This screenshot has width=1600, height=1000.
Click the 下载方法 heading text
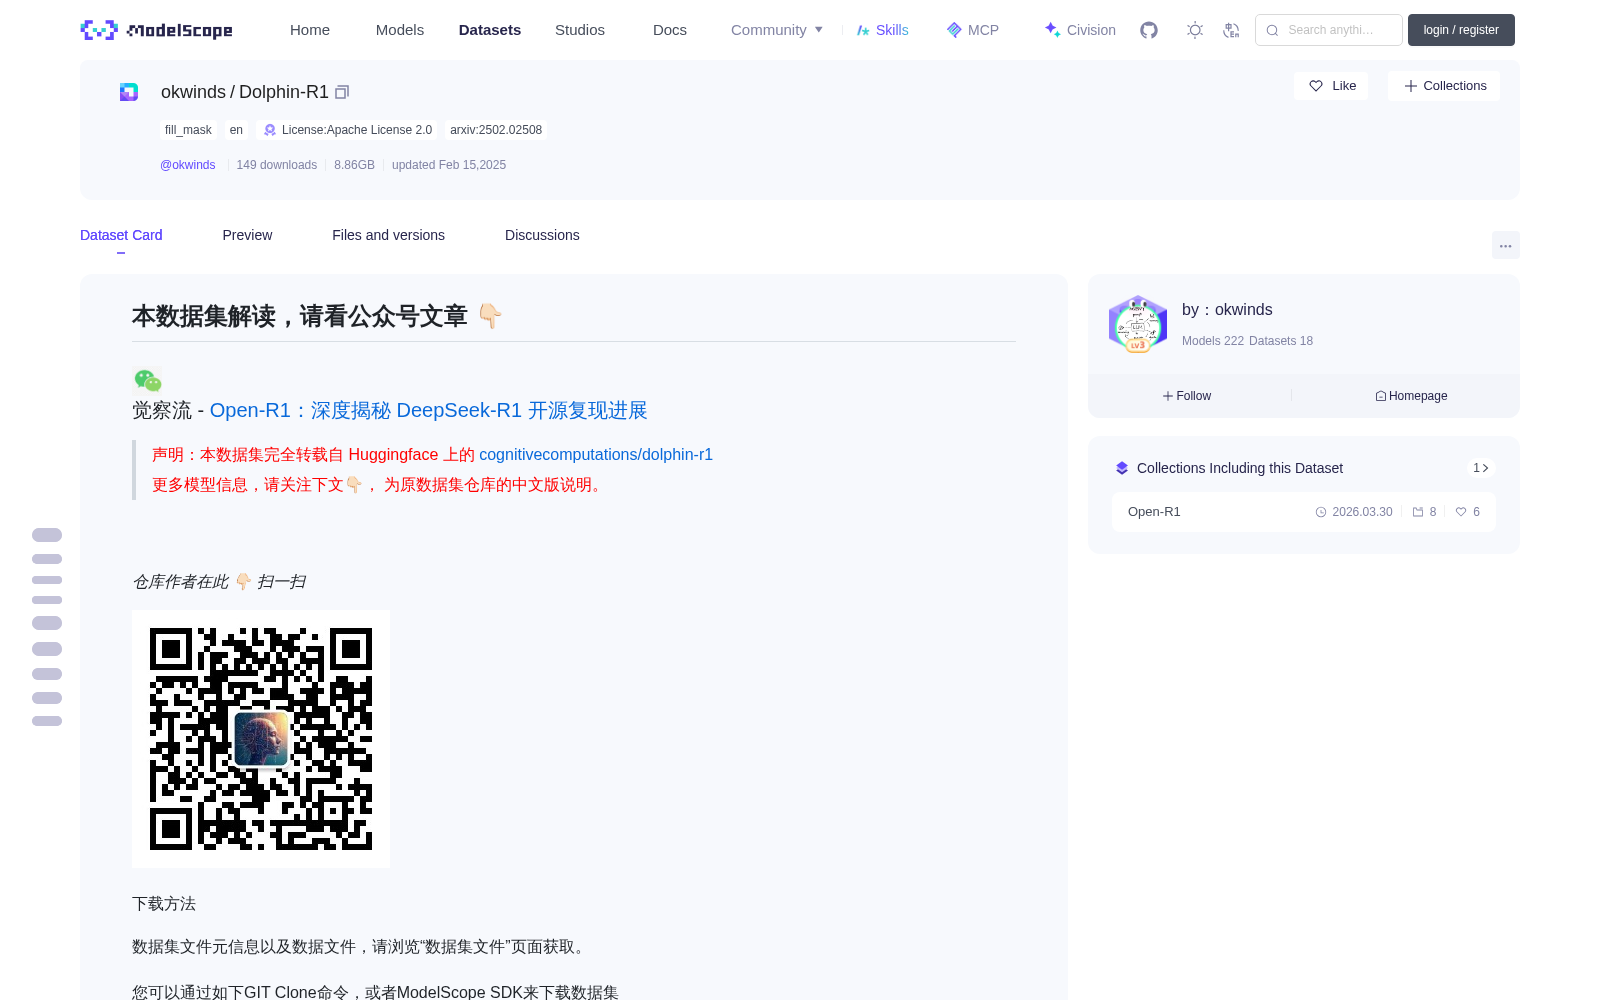[164, 904]
